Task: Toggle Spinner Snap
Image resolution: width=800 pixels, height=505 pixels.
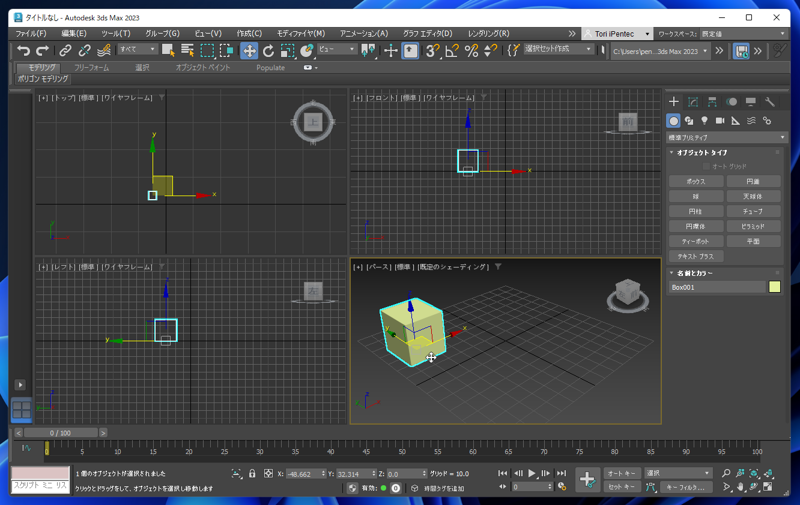Action: (x=490, y=50)
